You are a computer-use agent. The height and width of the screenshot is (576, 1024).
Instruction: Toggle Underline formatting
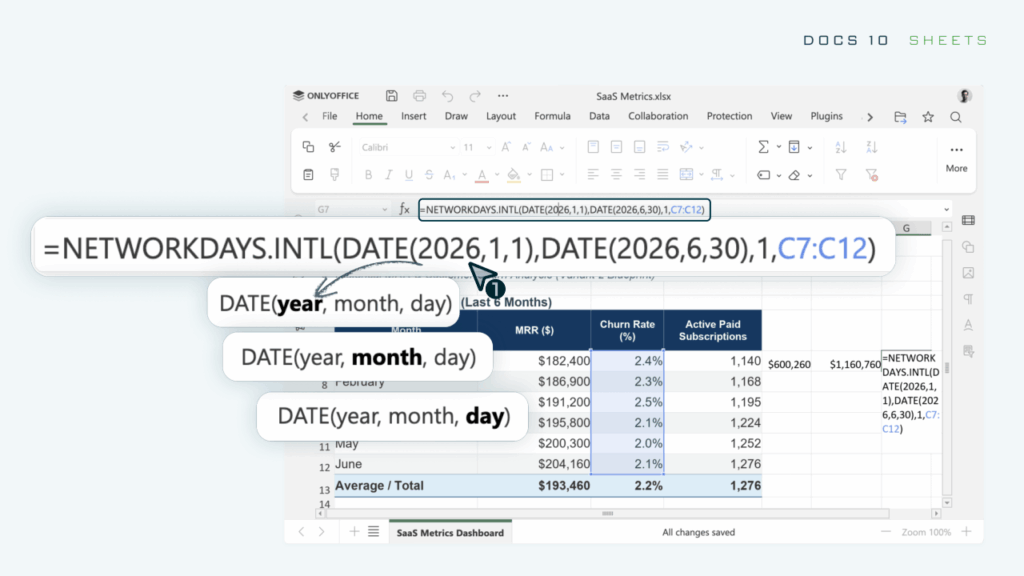[409, 174]
